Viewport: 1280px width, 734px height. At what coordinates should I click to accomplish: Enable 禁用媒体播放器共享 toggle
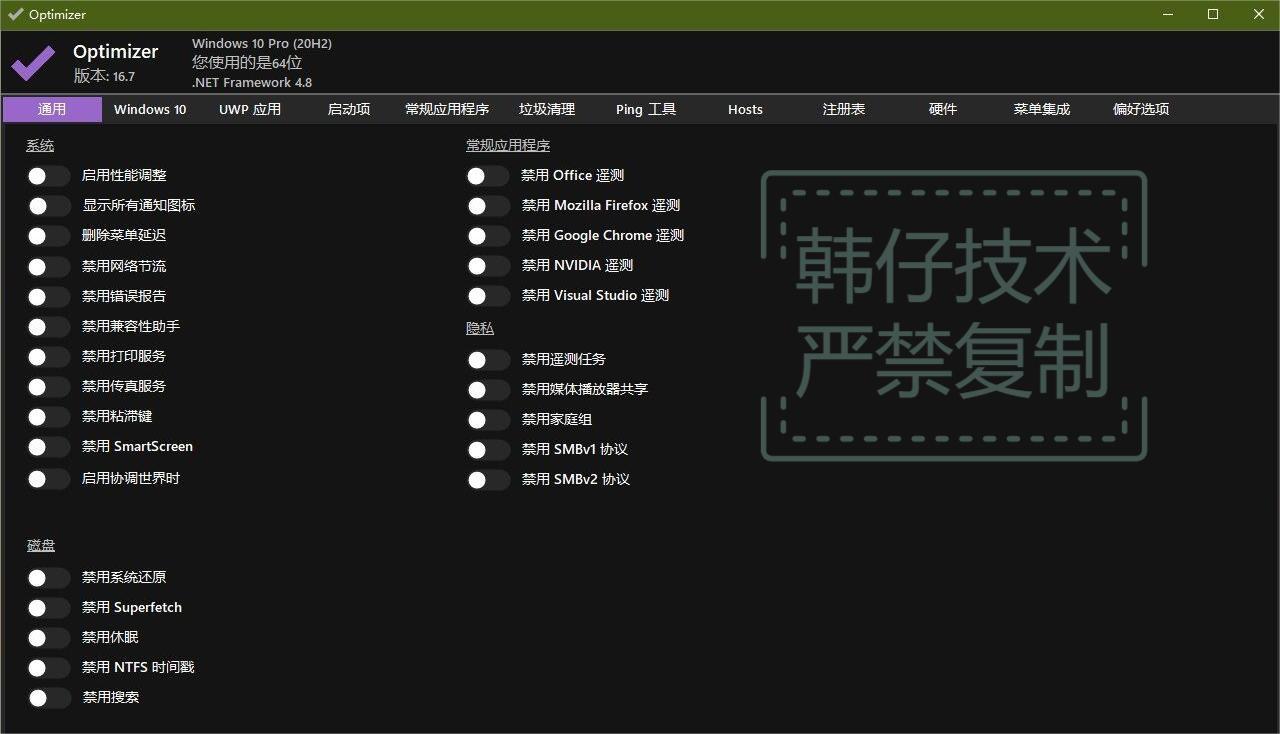pyautogui.click(x=488, y=390)
